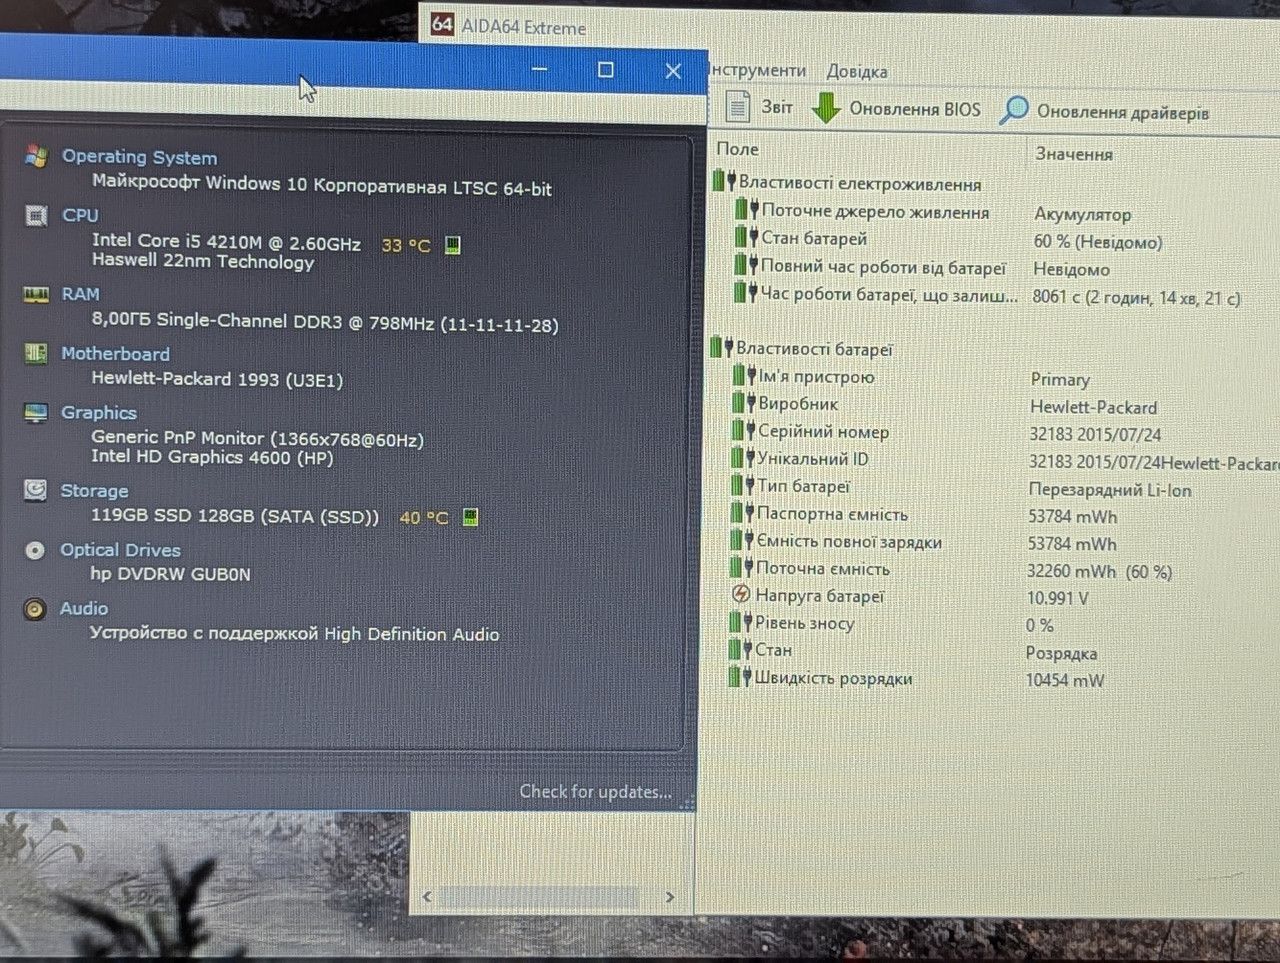Click the green temperature icon beside 33 °C

tap(453, 245)
